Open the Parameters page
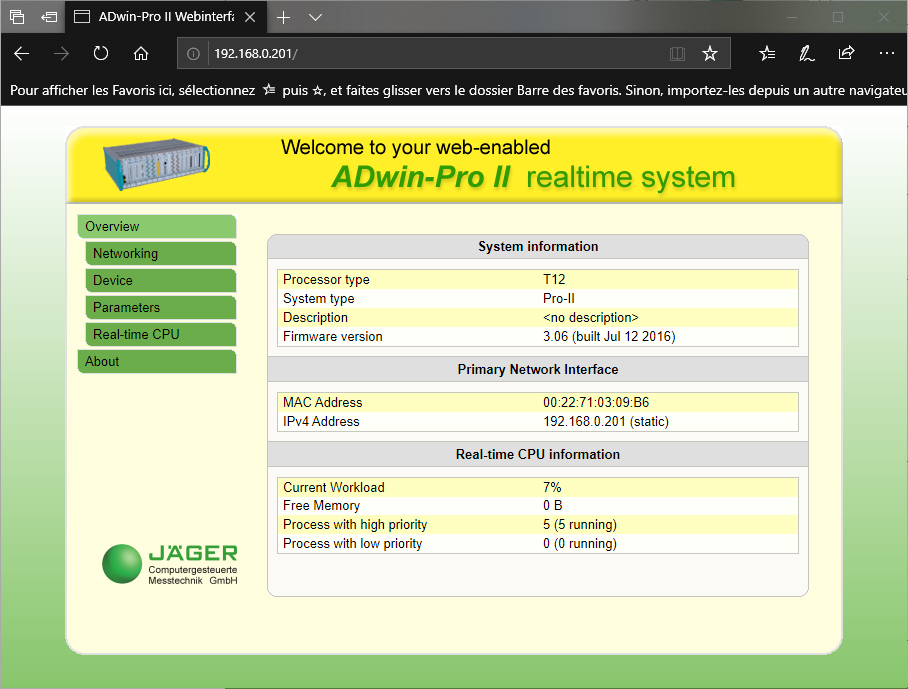The image size is (908, 689). click(161, 307)
